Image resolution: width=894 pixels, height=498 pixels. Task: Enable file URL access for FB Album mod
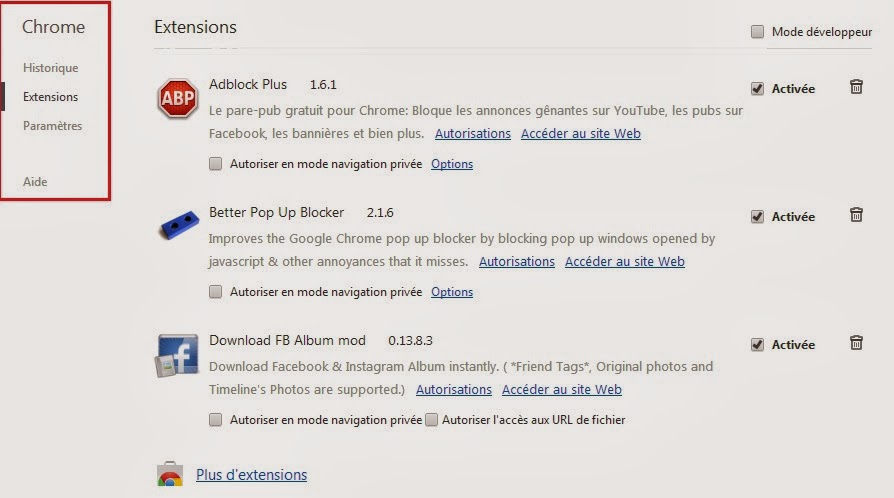(432, 420)
